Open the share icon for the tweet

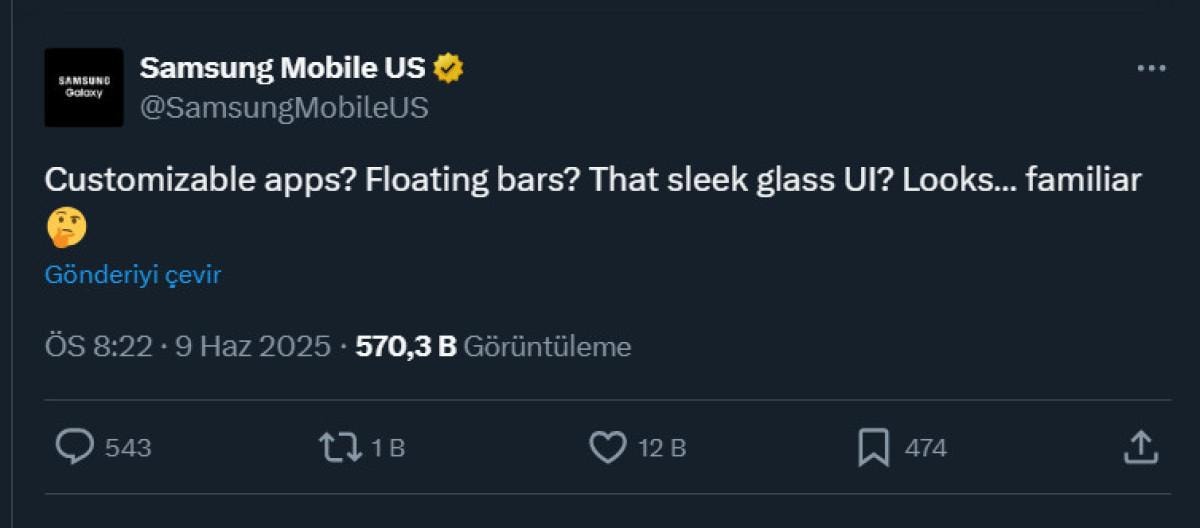click(1140, 447)
